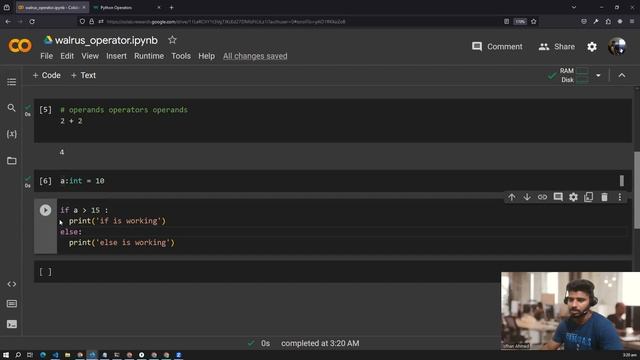Open the Insert menu
640x360 pixels.
click(x=116, y=56)
